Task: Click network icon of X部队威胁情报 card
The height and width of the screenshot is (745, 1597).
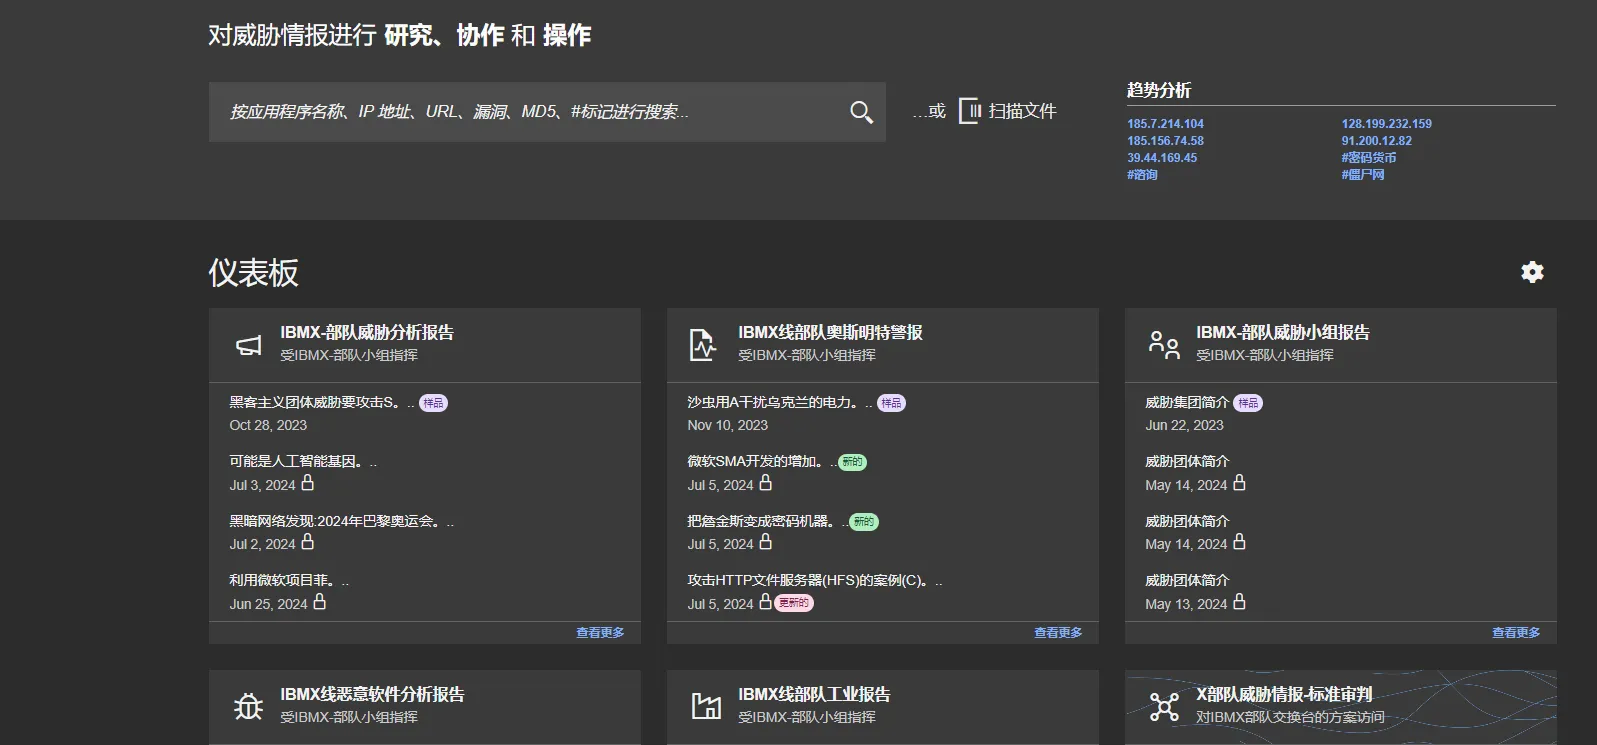Action: point(1164,706)
